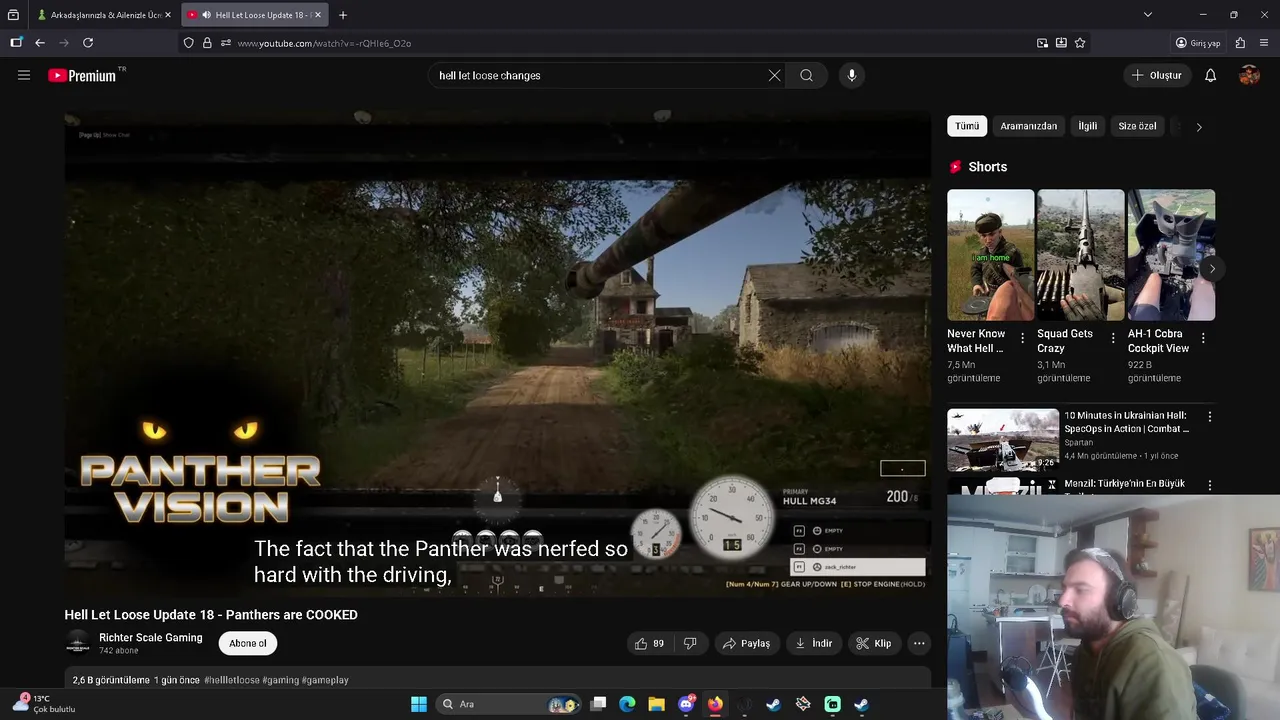The height and width of the screenshot is (720, 1280).
Task: Open options for 10 Minutes in Ukrainian Hell
Action: 1210,417
